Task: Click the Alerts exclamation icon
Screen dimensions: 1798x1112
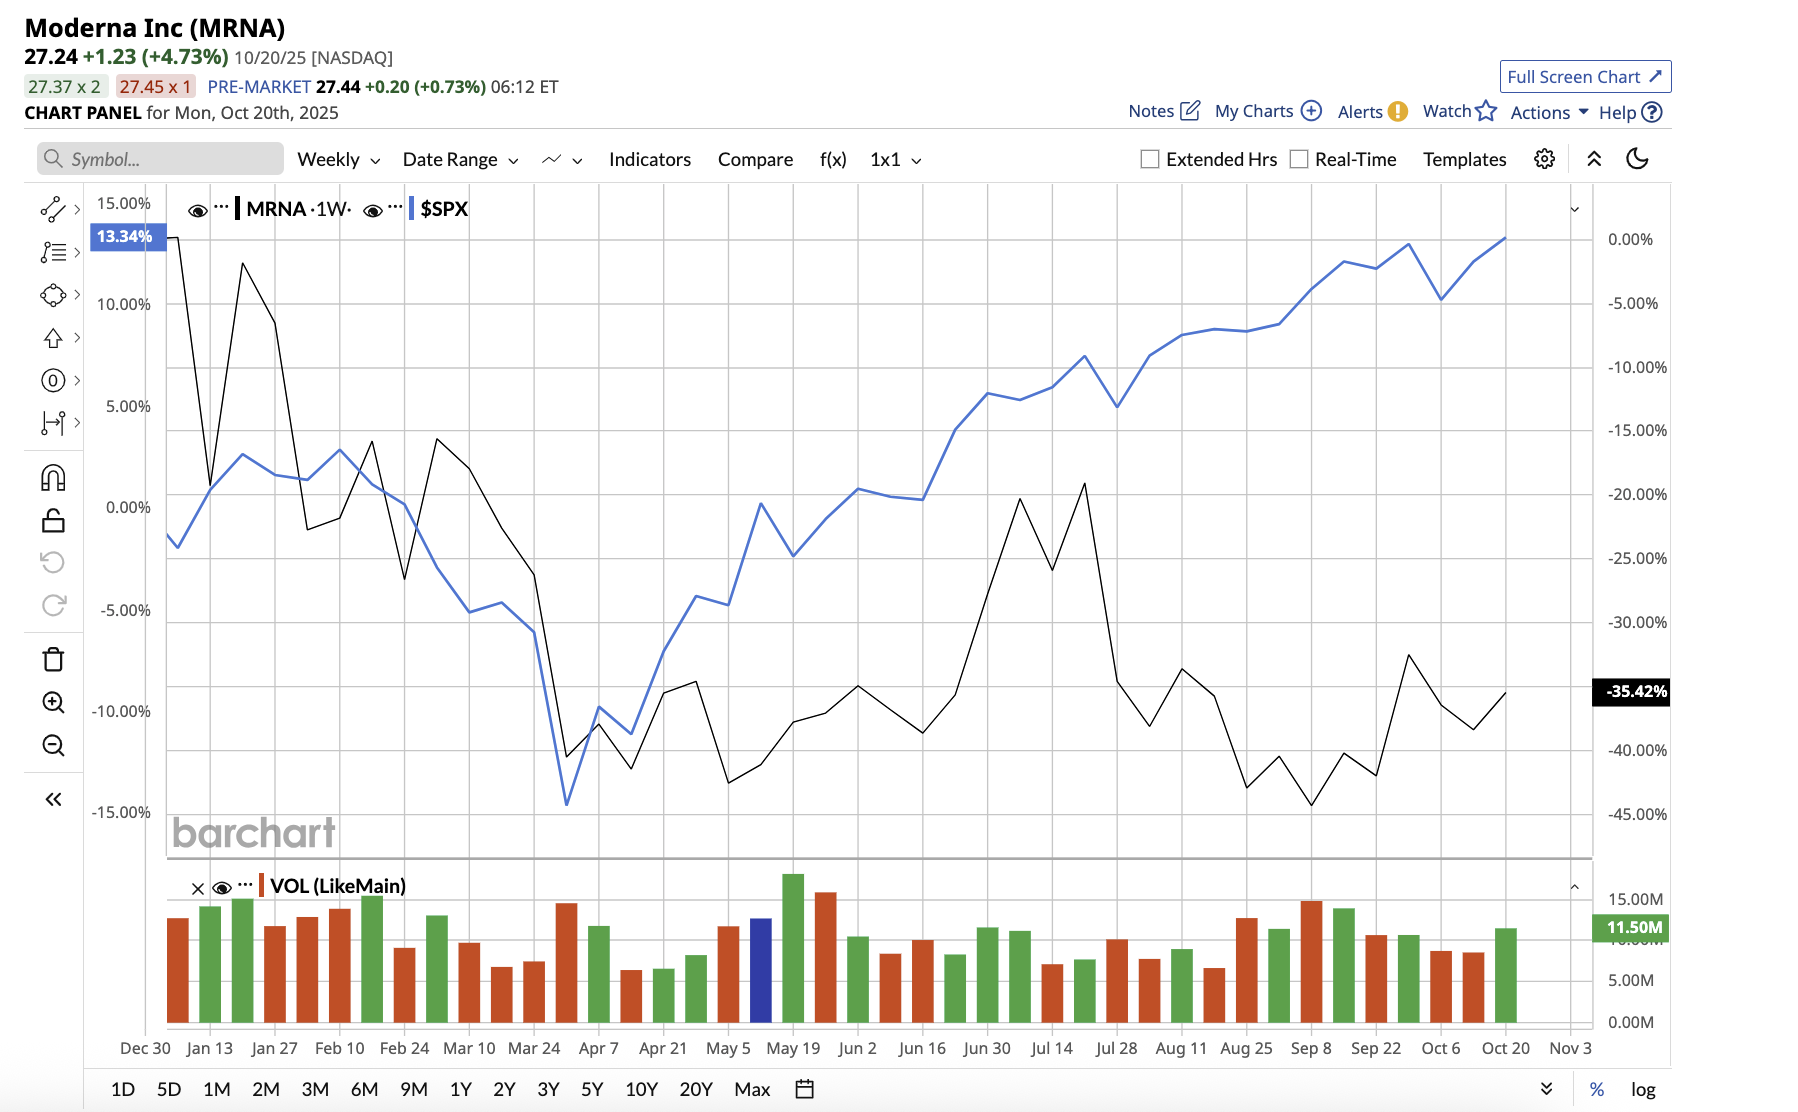Action: [1397, 111]
